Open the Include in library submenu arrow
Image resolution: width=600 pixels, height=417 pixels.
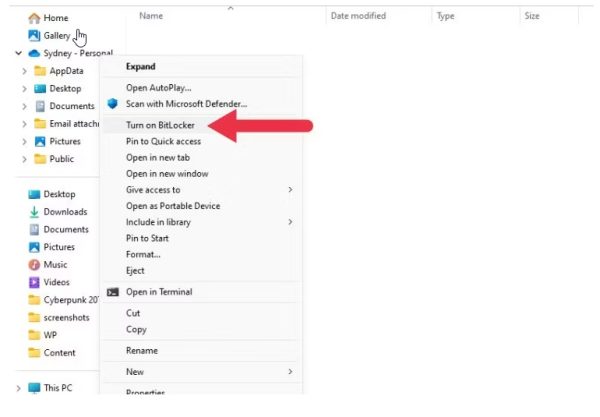[290, 222]
